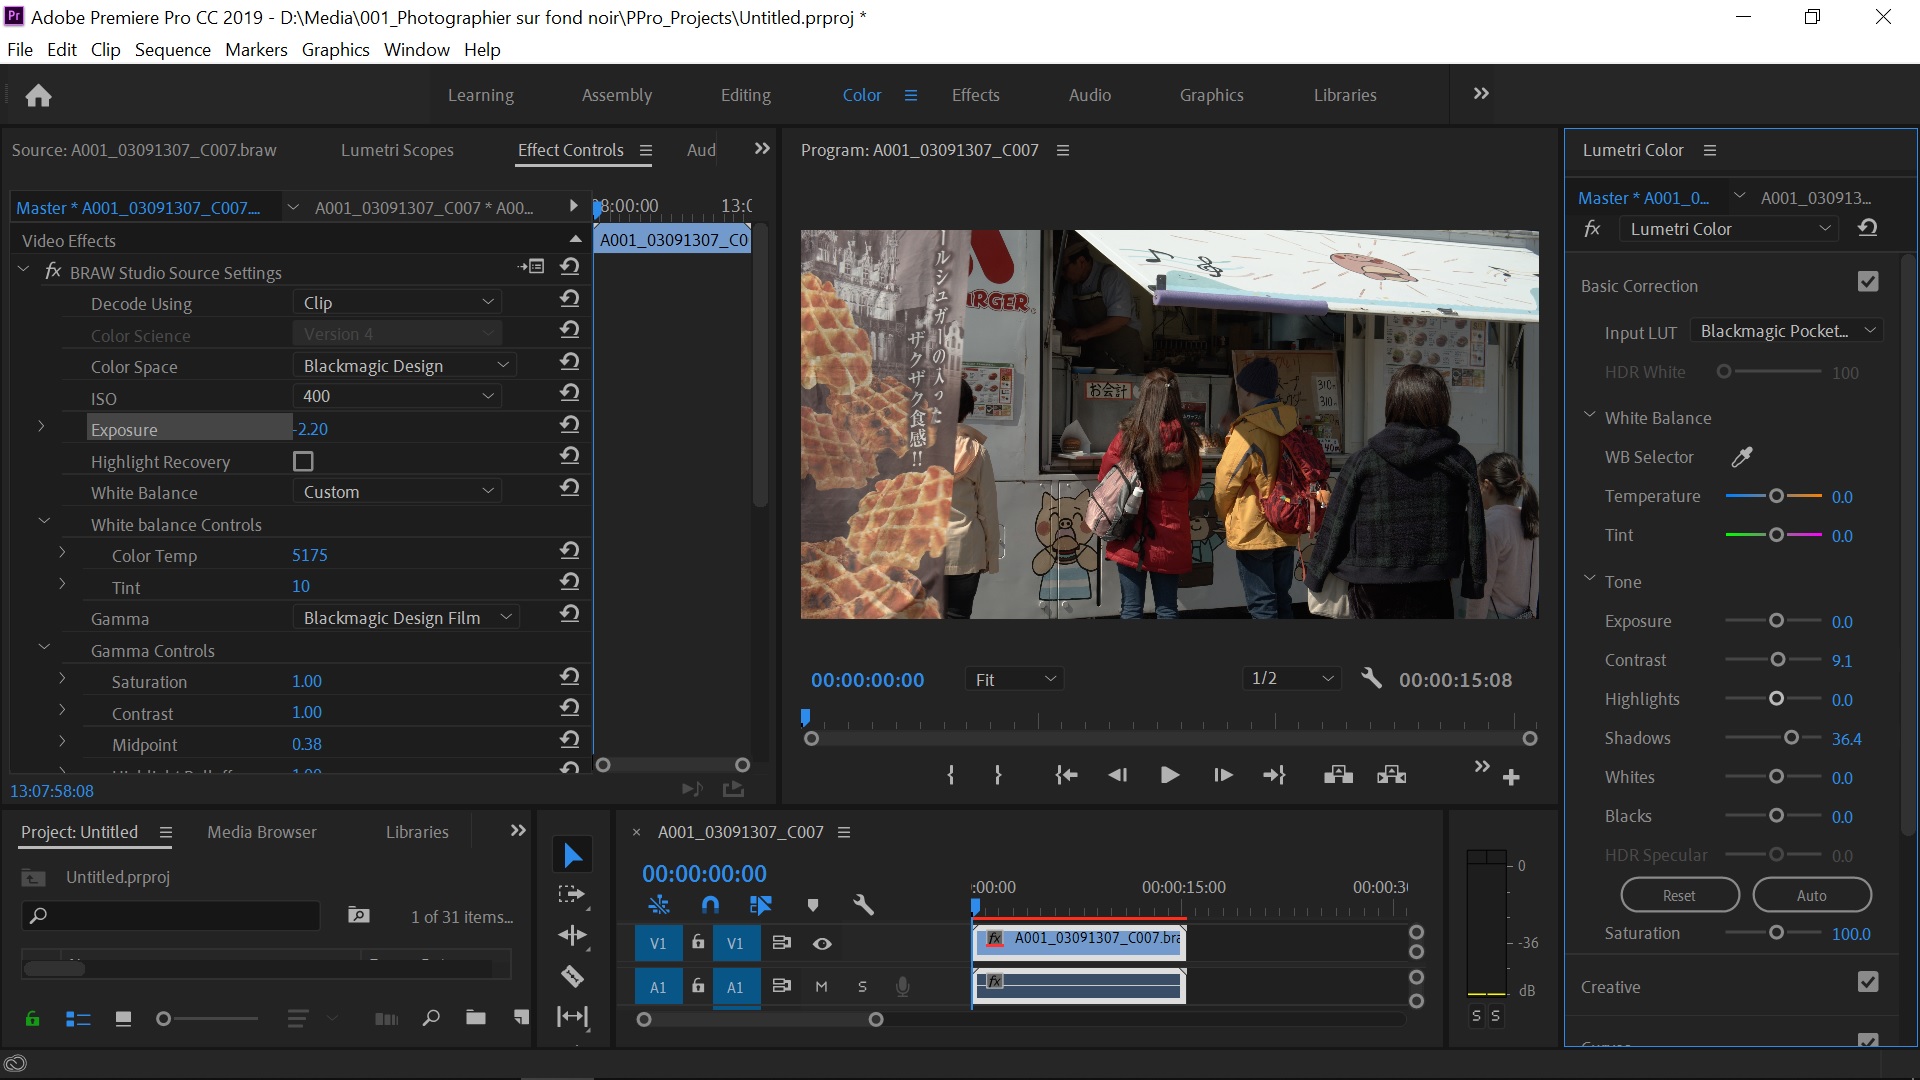
Task: Click the Reset button under Blacks
Action: (x=1679, y=895)
